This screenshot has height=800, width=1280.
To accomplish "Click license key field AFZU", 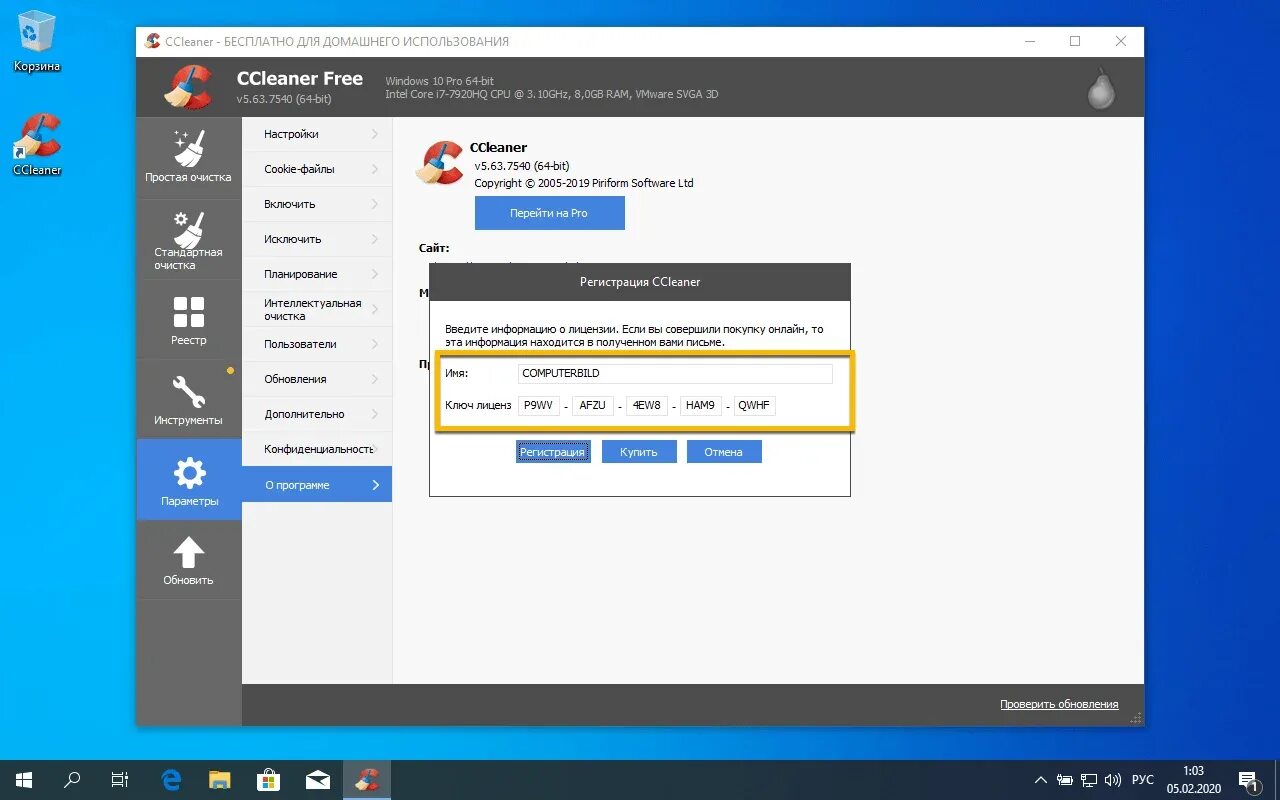I will pyautogui.click(x=593, y=405).
